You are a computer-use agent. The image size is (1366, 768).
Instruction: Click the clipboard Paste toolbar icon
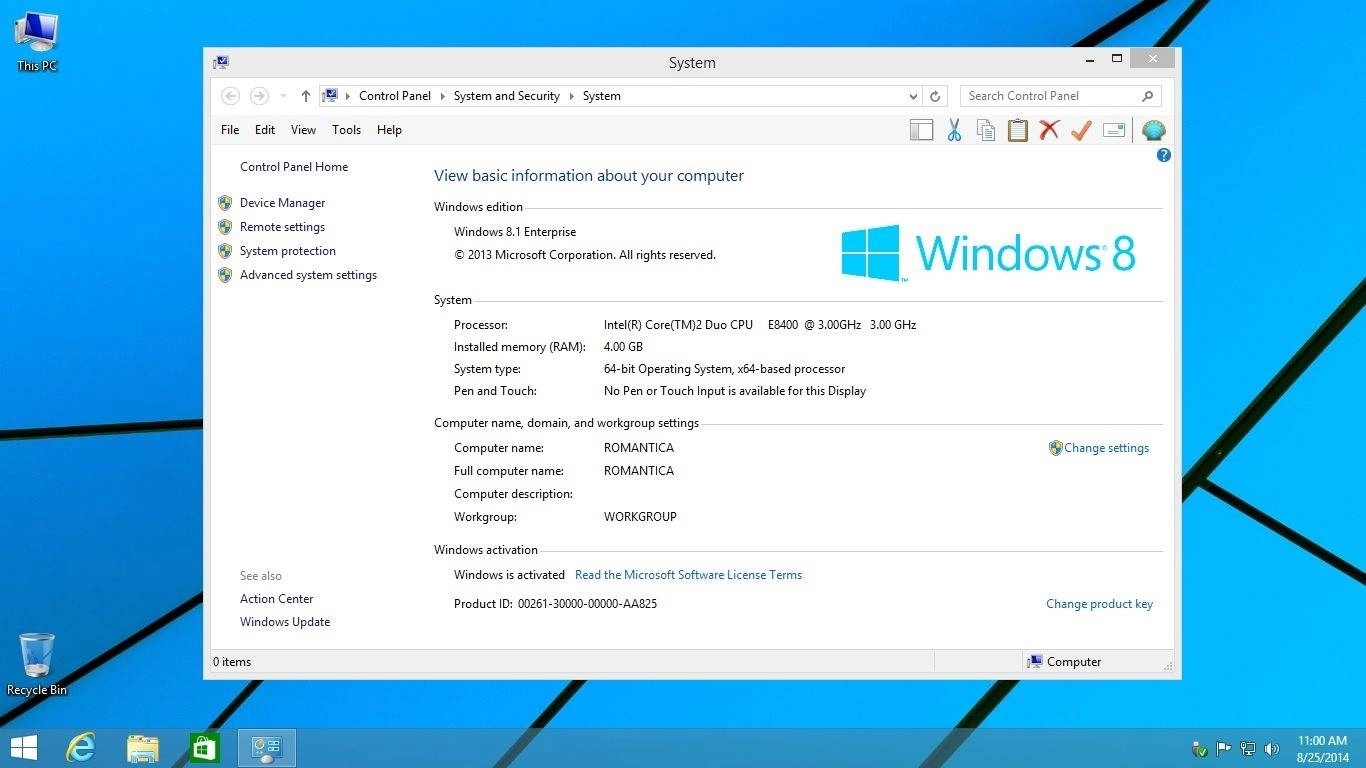(x=1018, y=130)
